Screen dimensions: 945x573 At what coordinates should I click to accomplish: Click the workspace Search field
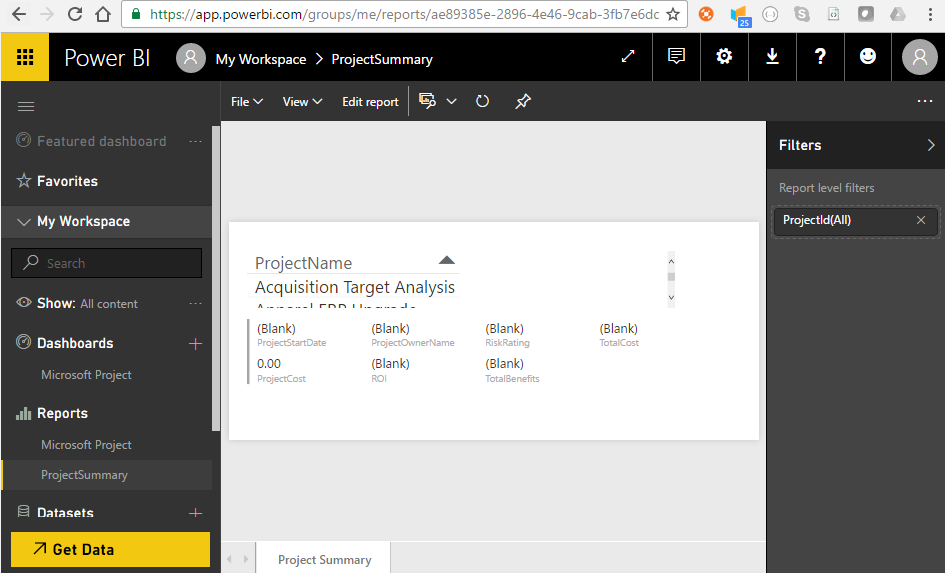(106, 263)
